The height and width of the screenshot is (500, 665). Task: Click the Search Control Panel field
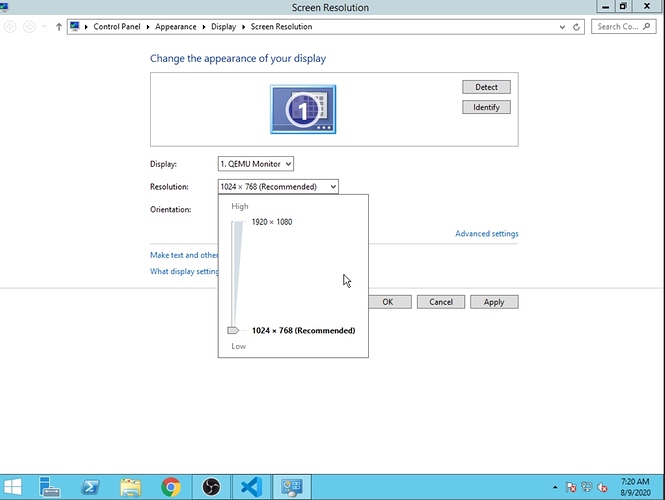point(620,27)
